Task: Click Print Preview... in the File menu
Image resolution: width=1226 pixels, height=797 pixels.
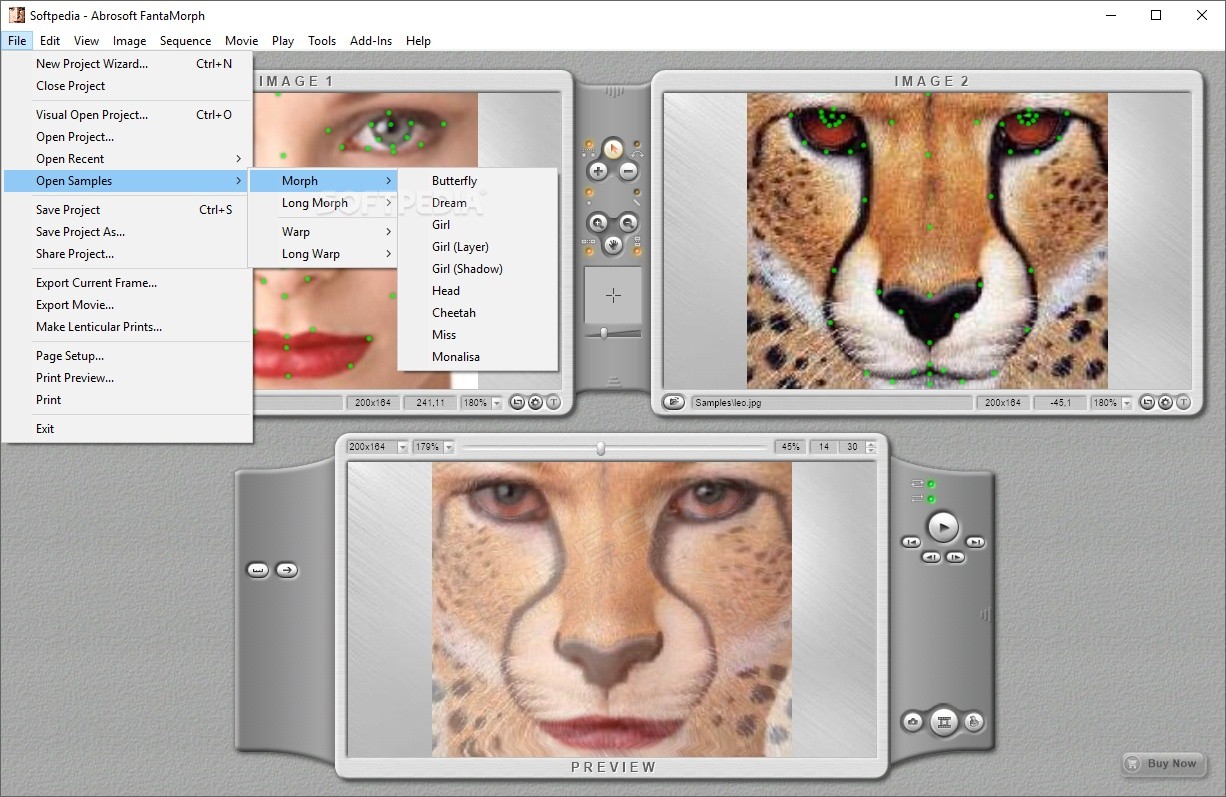Action: 127,378
